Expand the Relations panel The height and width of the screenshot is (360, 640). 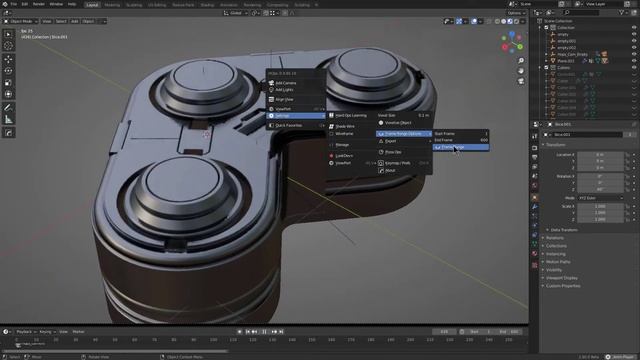coord(555,238)
